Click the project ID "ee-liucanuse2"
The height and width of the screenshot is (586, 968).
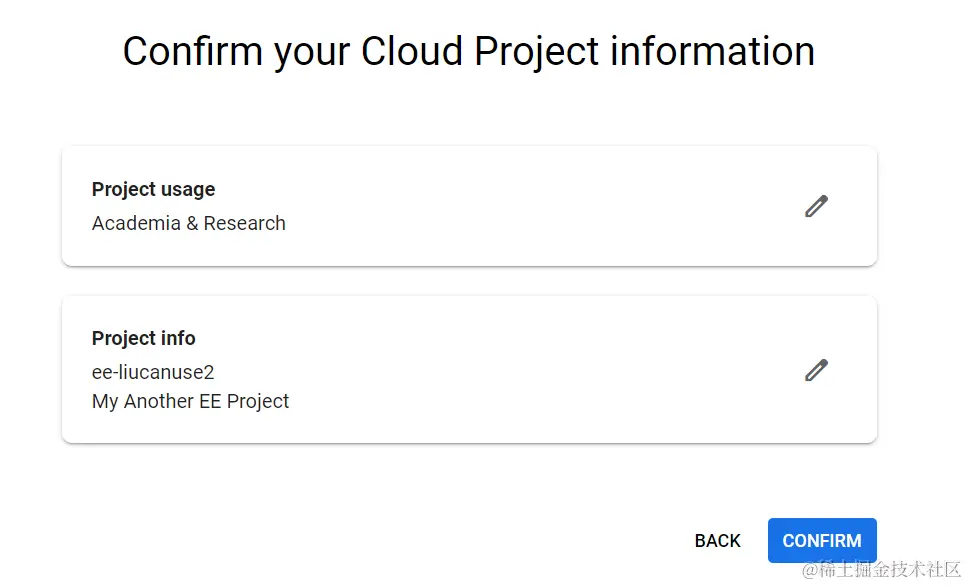(153, 372)
